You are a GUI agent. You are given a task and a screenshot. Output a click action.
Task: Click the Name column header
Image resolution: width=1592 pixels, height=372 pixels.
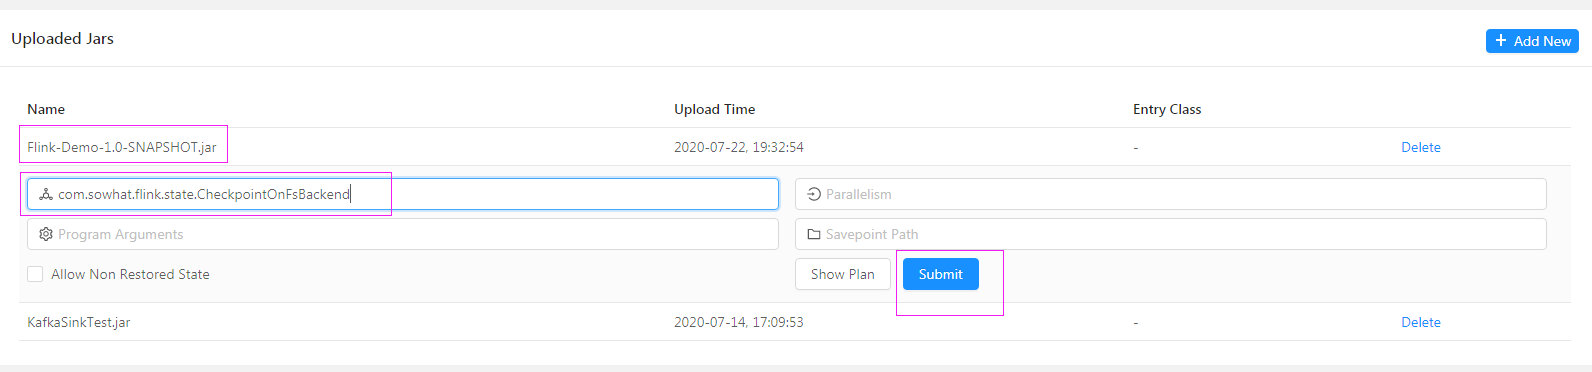tap(46, 109)
